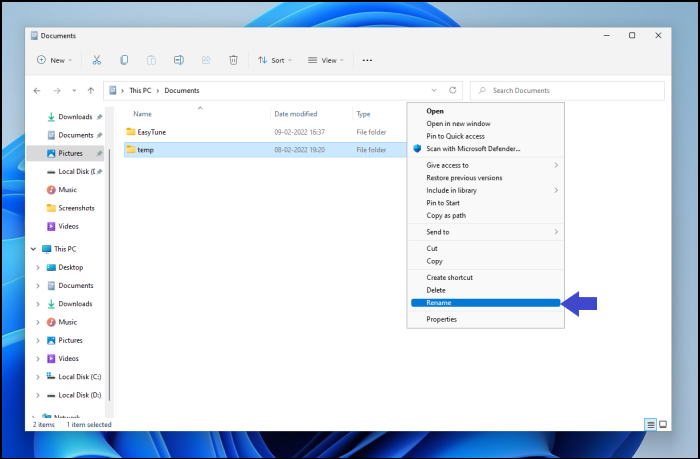Expand the Local Disk (C:) tree node
Screen dimensions: 700x459
(38, 377)
